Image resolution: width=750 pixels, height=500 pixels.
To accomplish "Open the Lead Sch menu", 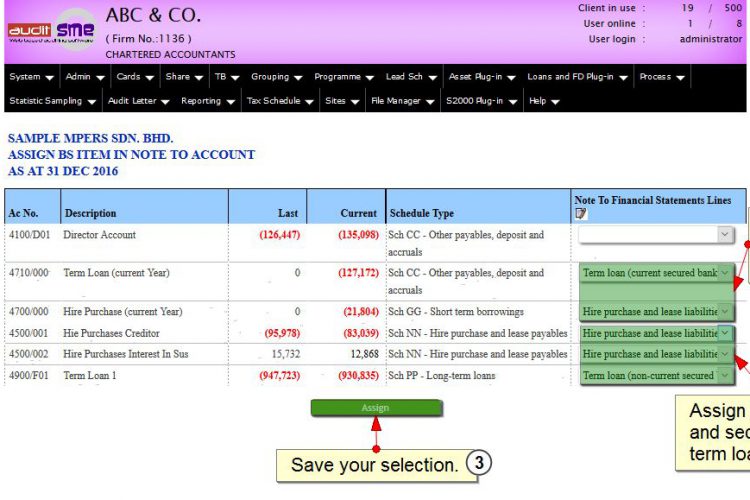I will coord(411,77).
